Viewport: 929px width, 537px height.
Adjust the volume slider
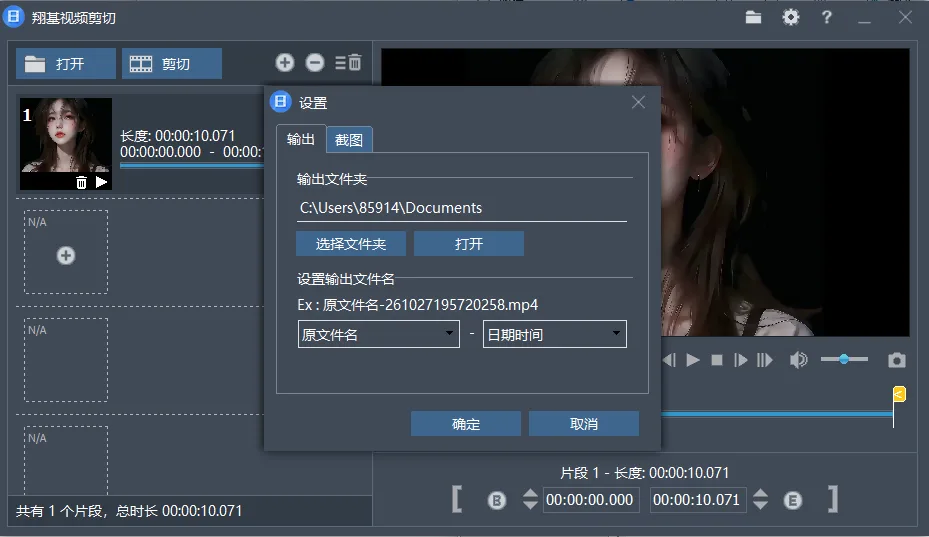point(844,359)
